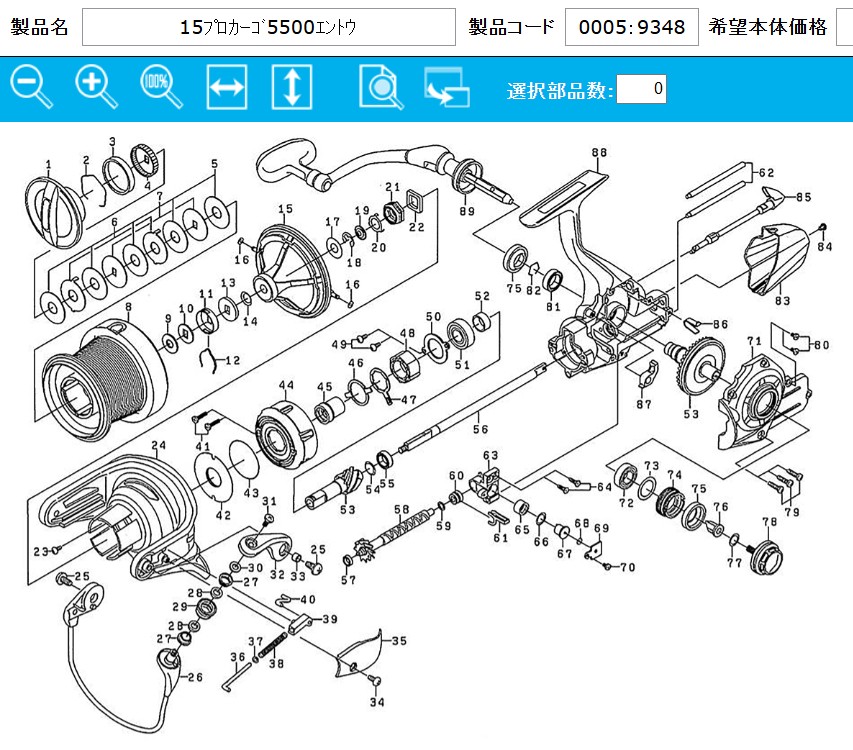Screen dimensions: 853x750
Task: Select part number 63 label
Action: coord(490,455)
